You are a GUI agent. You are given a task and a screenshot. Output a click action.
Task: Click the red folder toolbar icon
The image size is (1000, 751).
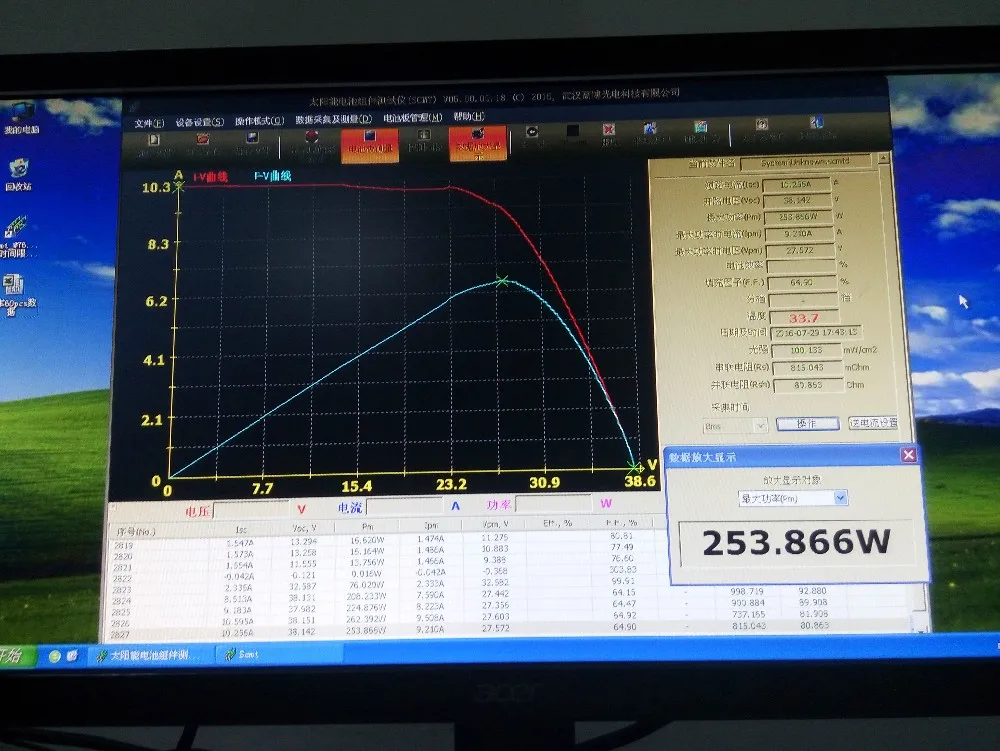click(203, 138)
